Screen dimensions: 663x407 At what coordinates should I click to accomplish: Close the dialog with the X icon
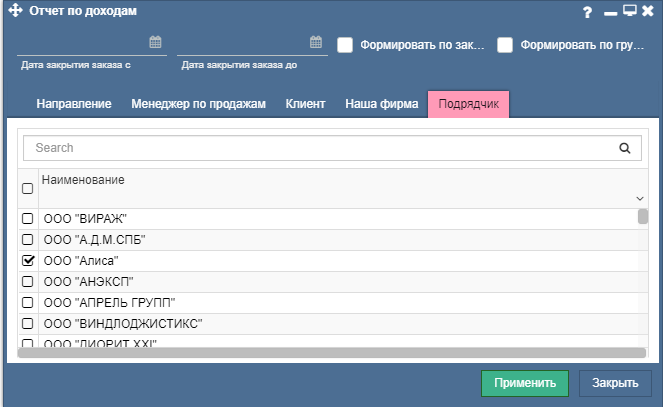(x=648, y=12)
